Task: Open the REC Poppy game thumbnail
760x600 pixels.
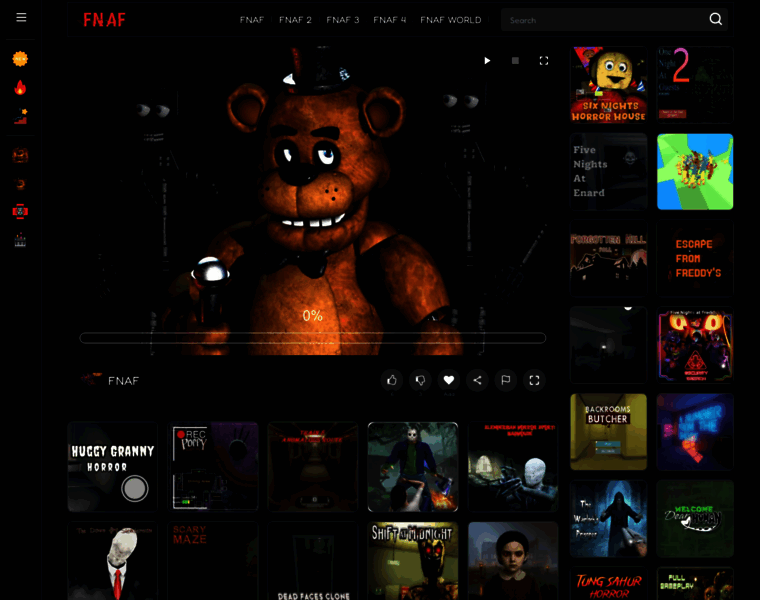Action: (x=213, y=467)
